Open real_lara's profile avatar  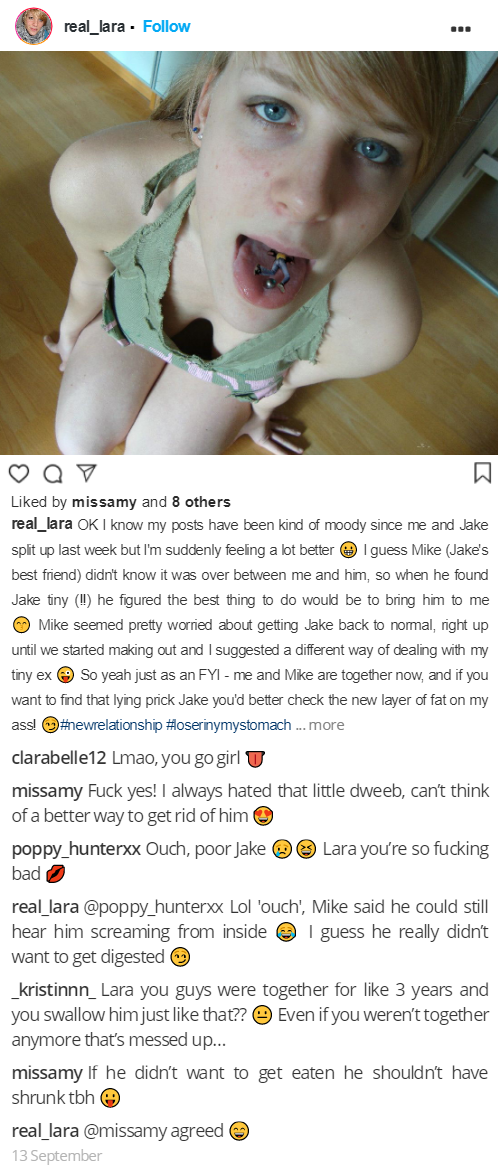click(33, 27)
